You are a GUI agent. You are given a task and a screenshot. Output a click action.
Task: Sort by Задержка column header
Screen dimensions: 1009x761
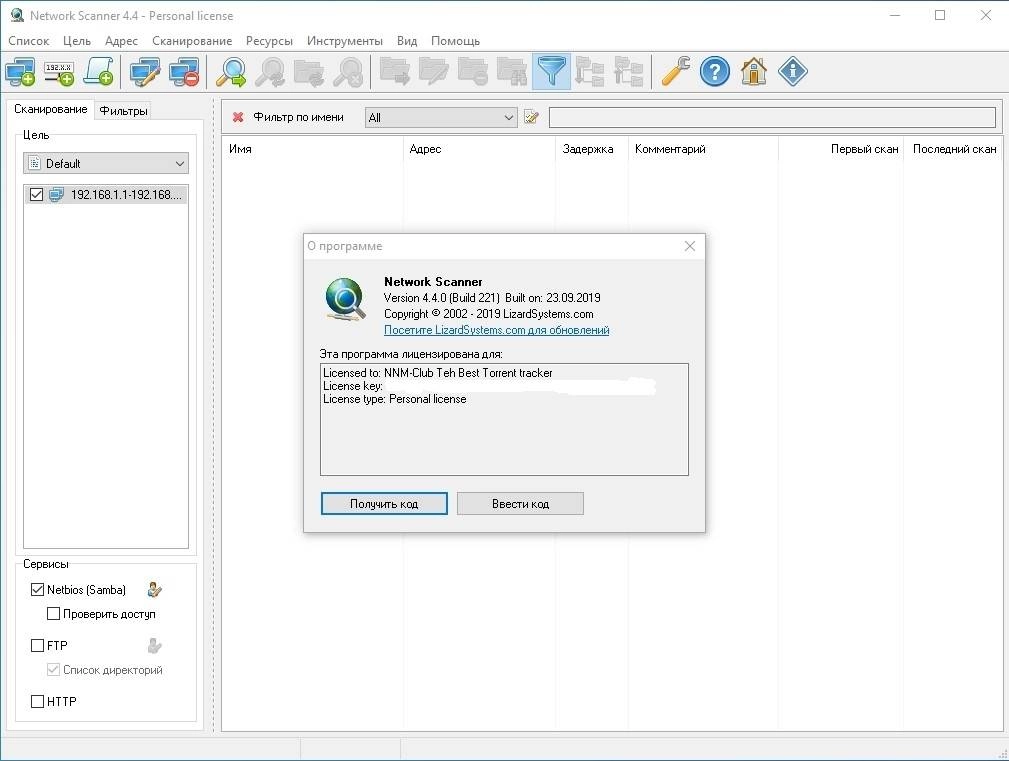click(x=591, y=149)
